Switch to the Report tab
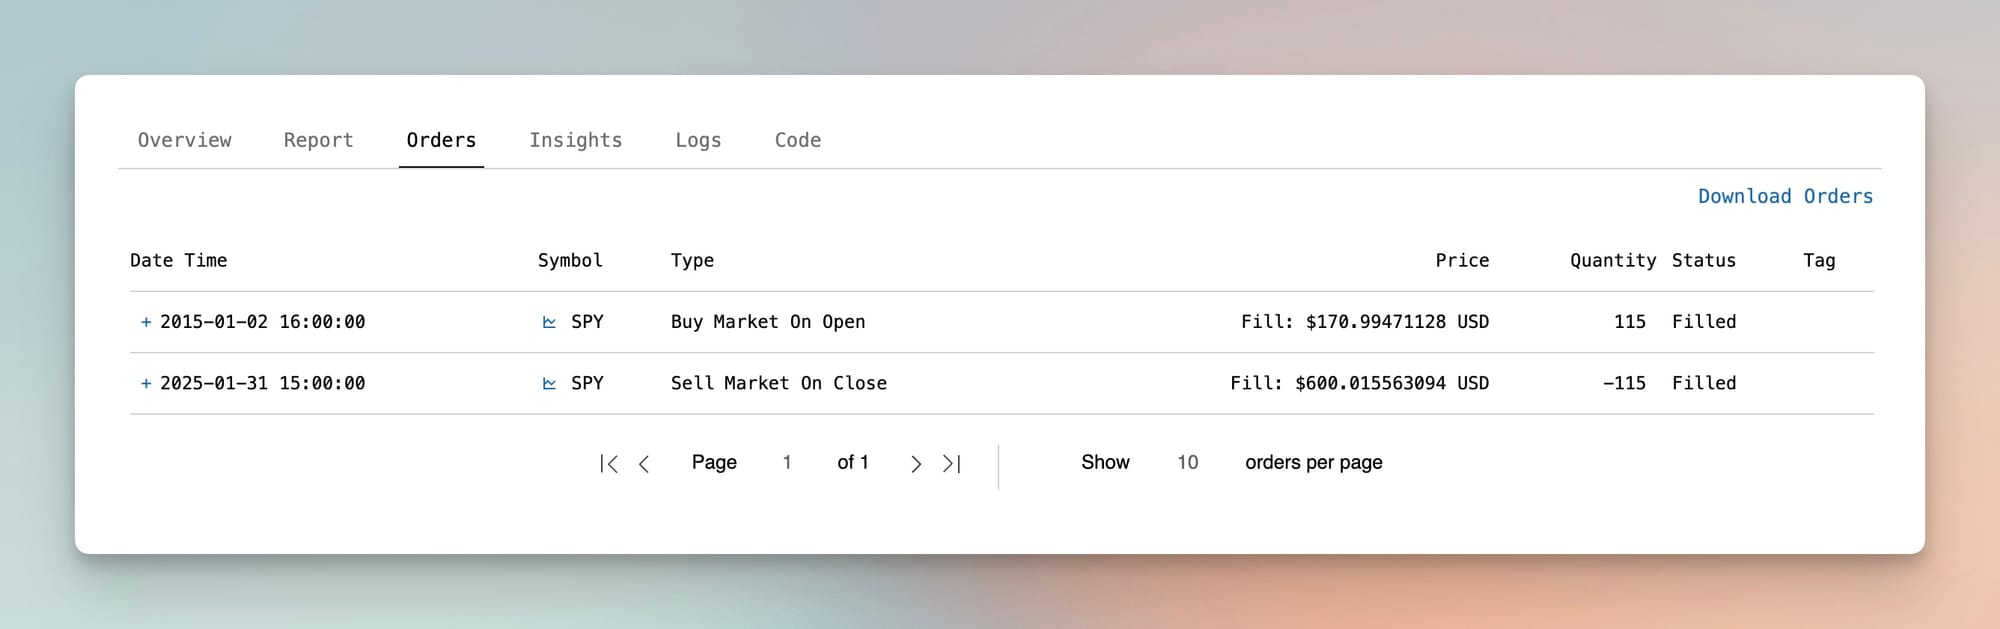This screenshot has height=629, width=2000. pyautogui.click(x=318, y=140)
